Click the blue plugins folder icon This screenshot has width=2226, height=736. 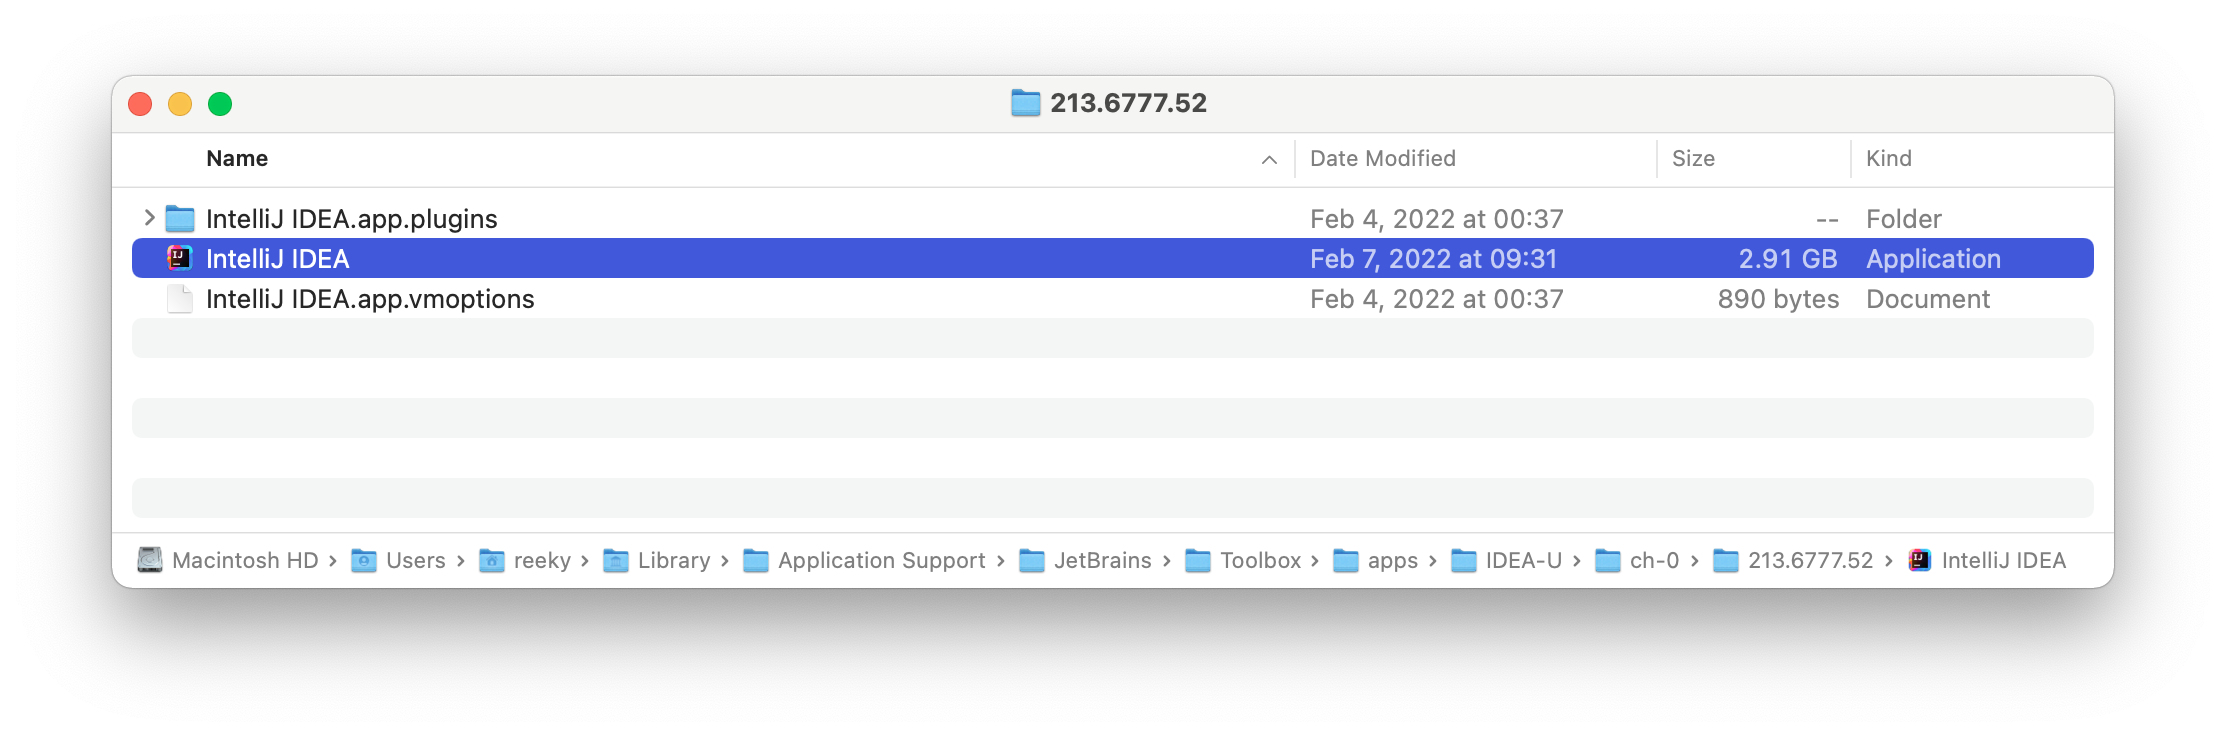[x=180, y=218]
